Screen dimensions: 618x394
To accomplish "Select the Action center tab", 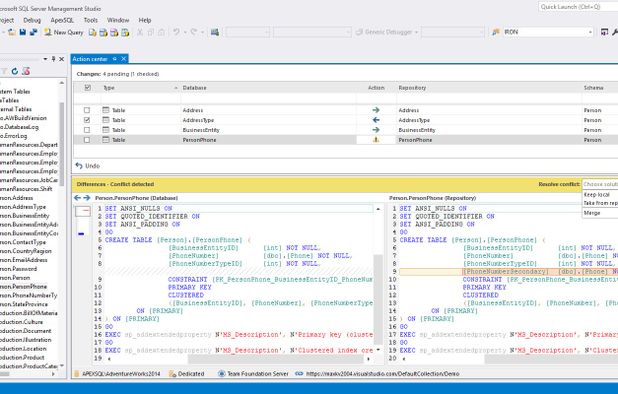I will [x=90, y=59].
